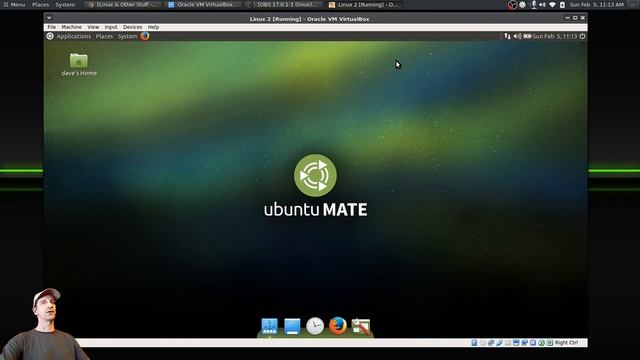Switch to Linux & Other Stuff taskbar window
Screen dimensions: 640x360
pyautogui.click(x=123, y=4)
